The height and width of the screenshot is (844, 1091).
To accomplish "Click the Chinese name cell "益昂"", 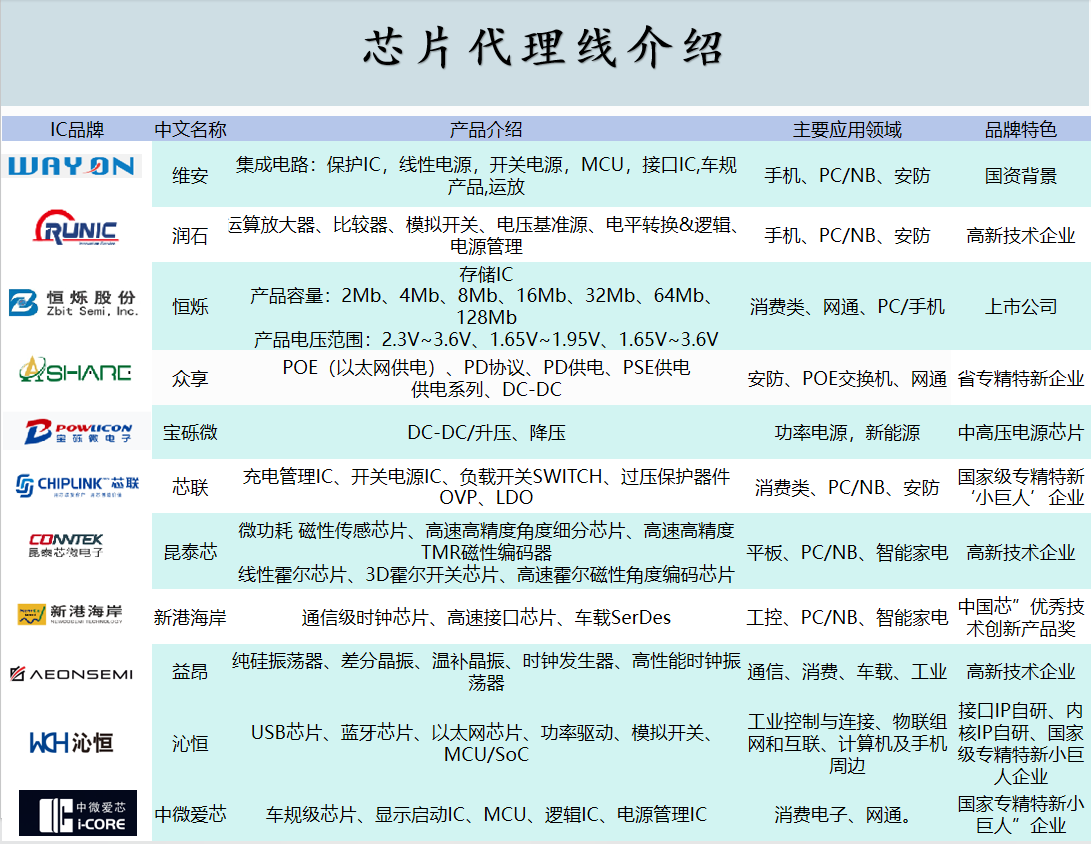I will [x=190, y=671].
